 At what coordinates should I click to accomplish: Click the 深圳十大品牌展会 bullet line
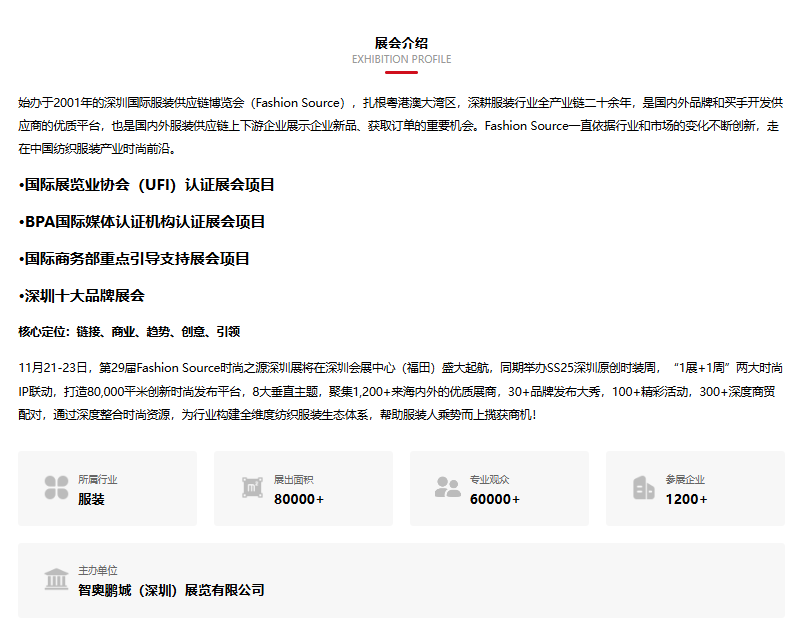(81, 296)
